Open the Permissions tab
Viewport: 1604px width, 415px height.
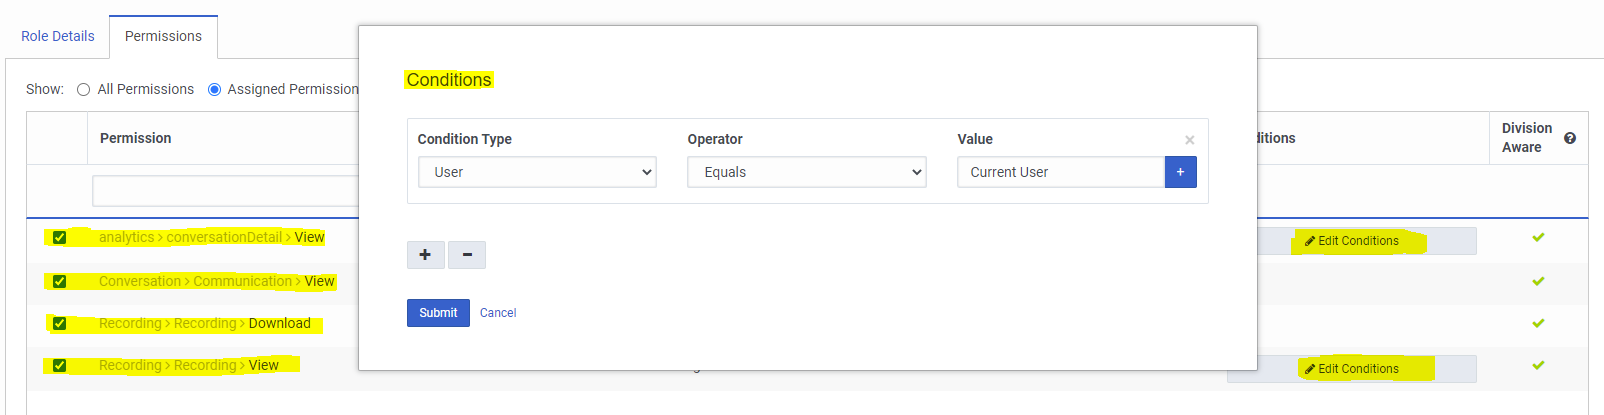coord(163,36)
